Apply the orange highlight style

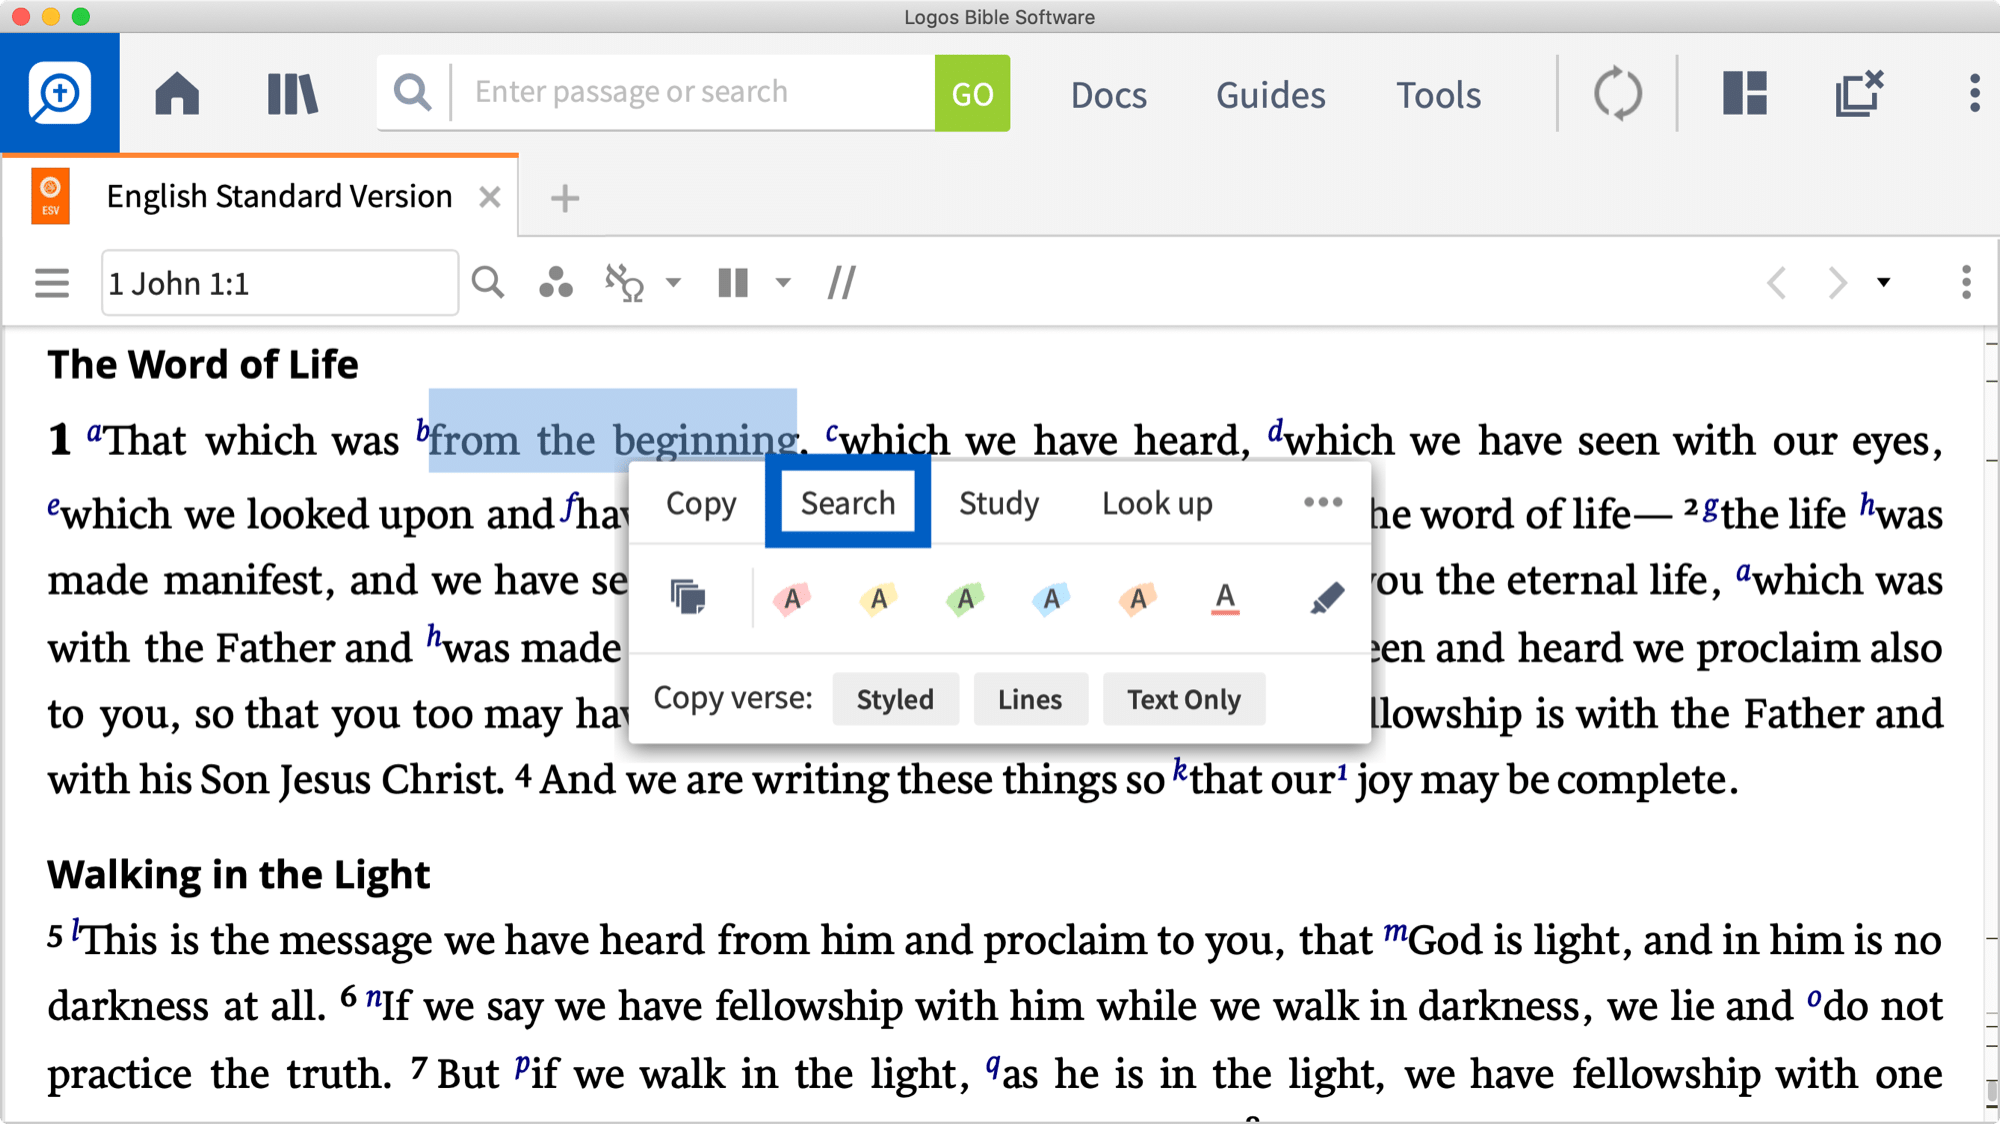coord(1137,598)
